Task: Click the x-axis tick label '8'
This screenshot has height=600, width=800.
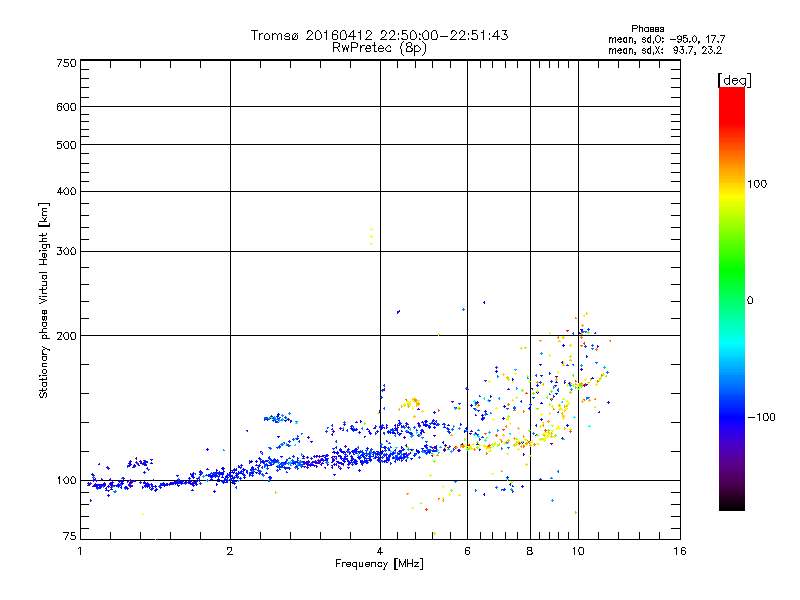Action: tap(530, 551)
